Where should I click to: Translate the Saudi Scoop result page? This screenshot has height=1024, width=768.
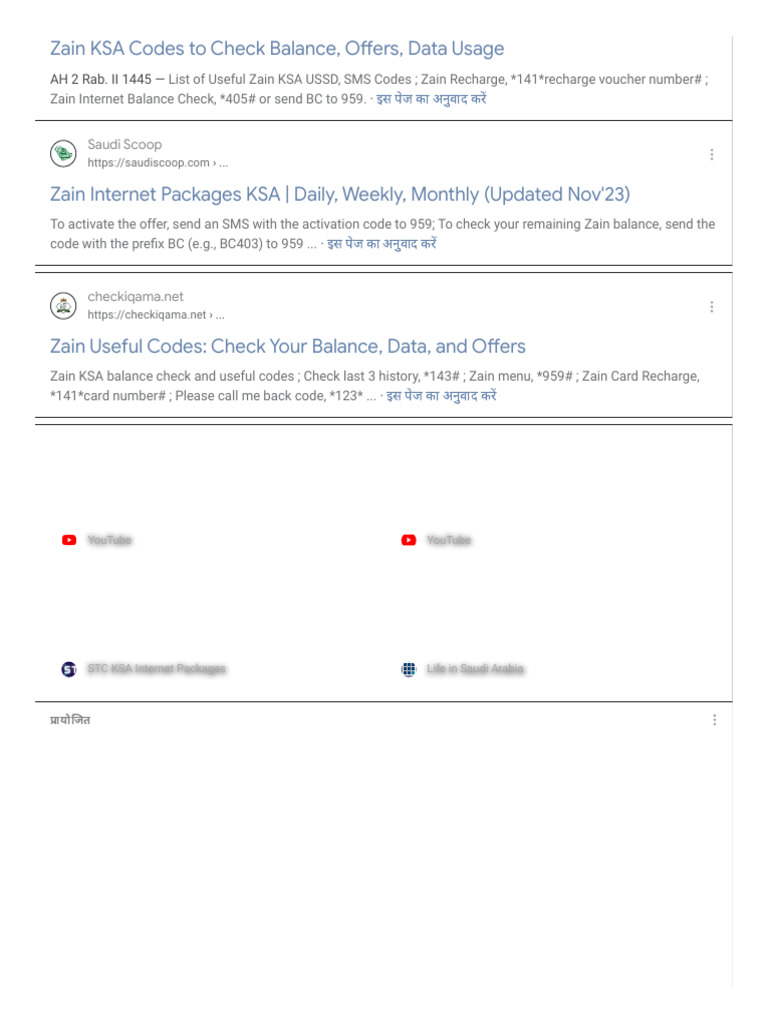pyautogui.click(x=381, y=243)
